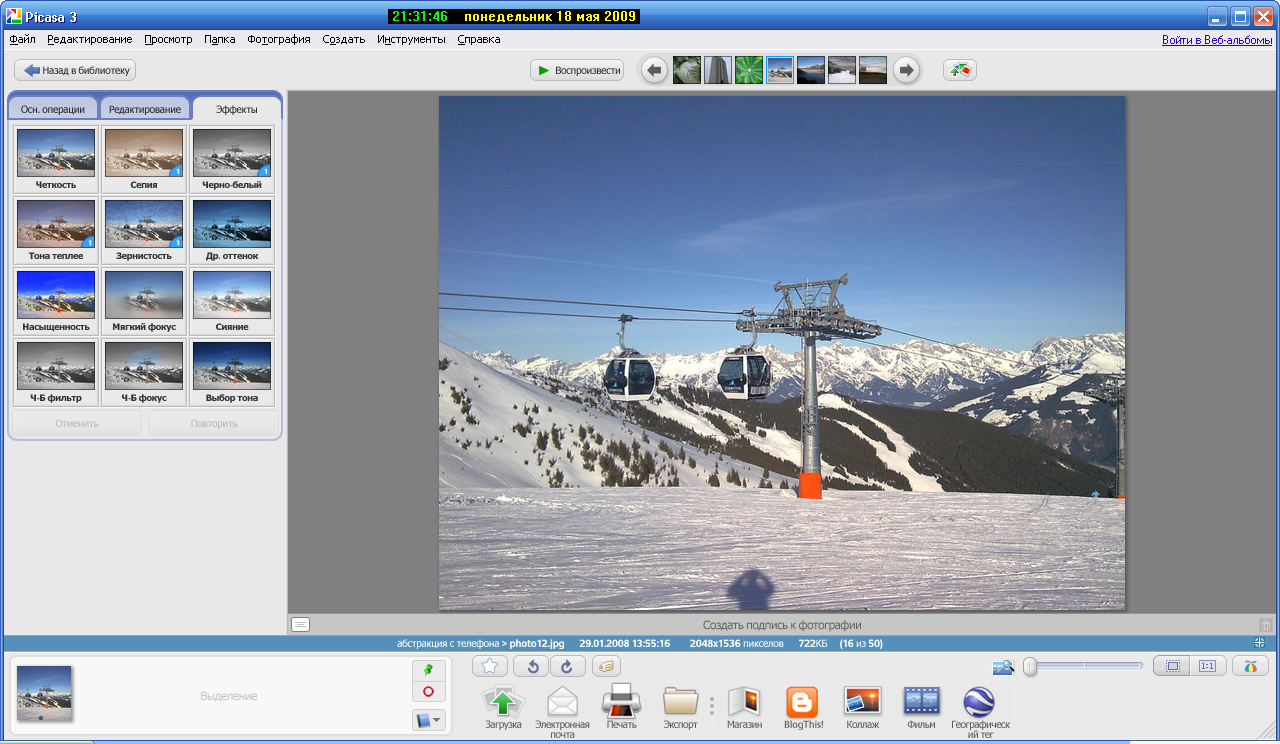This screenshot has width=1280, height=744.
Task: Click the Повторить button
Action: 214,423
